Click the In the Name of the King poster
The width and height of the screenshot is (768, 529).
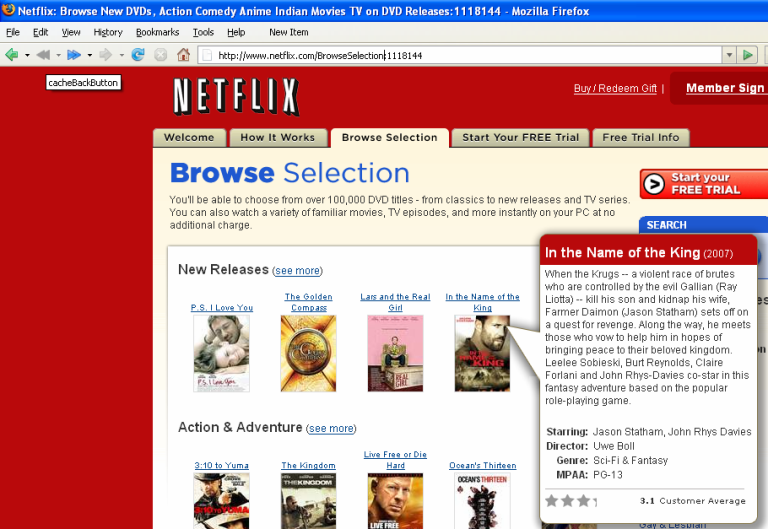click(x=482, y=353)
